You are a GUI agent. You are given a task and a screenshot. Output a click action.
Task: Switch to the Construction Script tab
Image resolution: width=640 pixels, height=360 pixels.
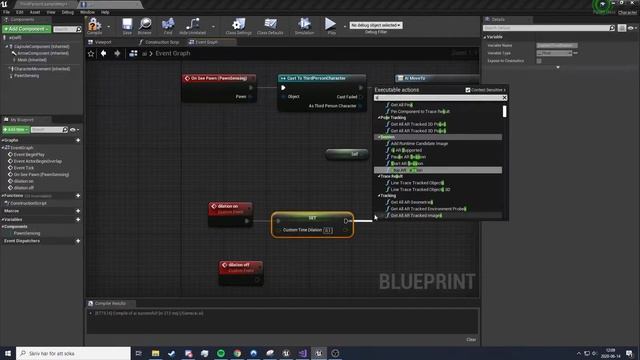tap(162, 42)
